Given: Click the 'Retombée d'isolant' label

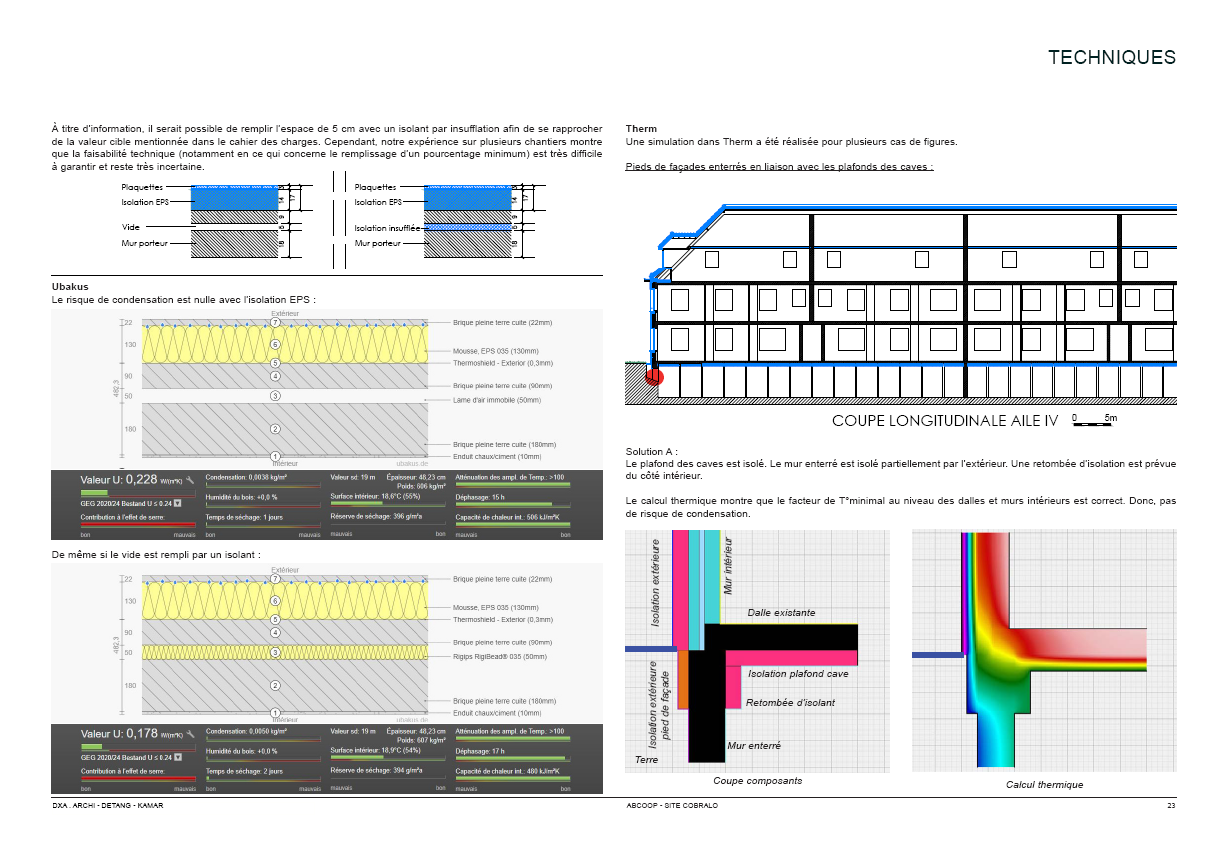Looking at the screenshot, I should [x=790, y=703].
